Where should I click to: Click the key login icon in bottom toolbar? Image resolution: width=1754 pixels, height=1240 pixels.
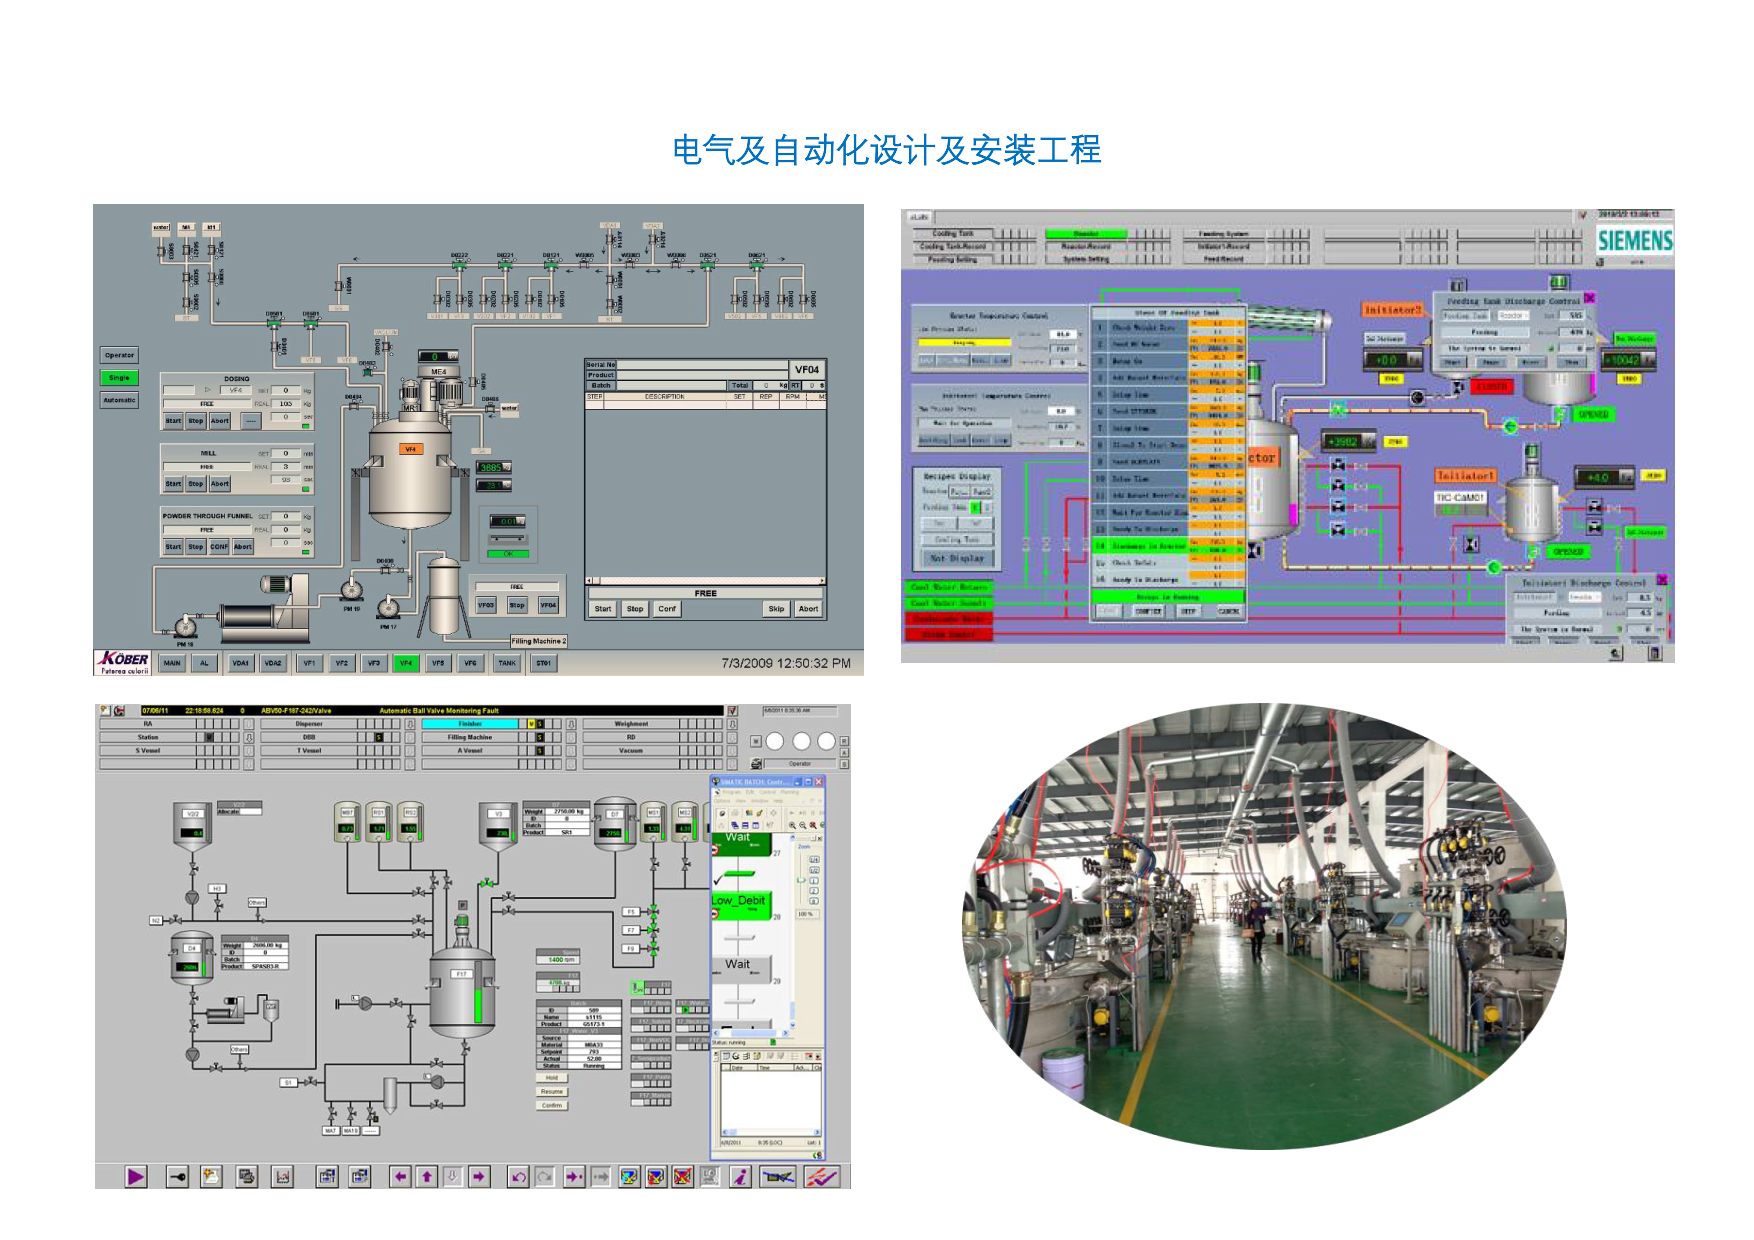tap(177, 1177)
